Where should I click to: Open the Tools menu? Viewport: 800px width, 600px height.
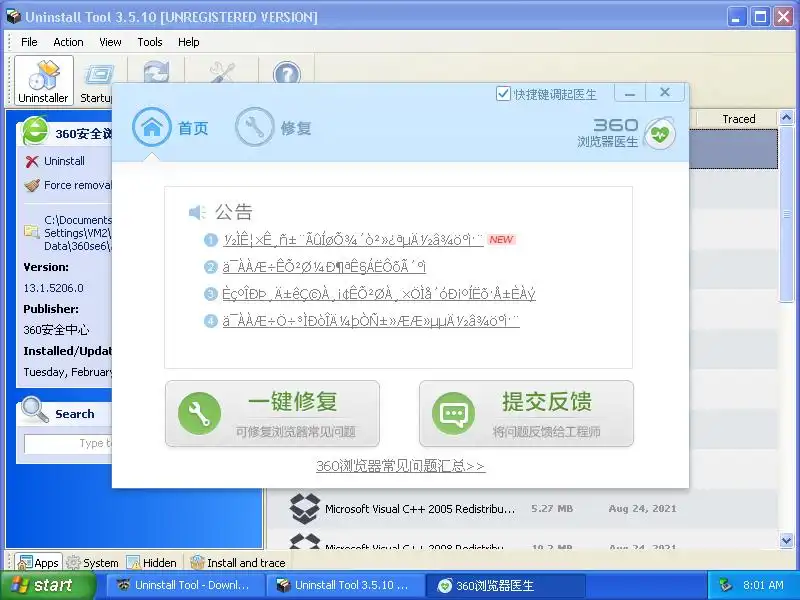(149, 42)
